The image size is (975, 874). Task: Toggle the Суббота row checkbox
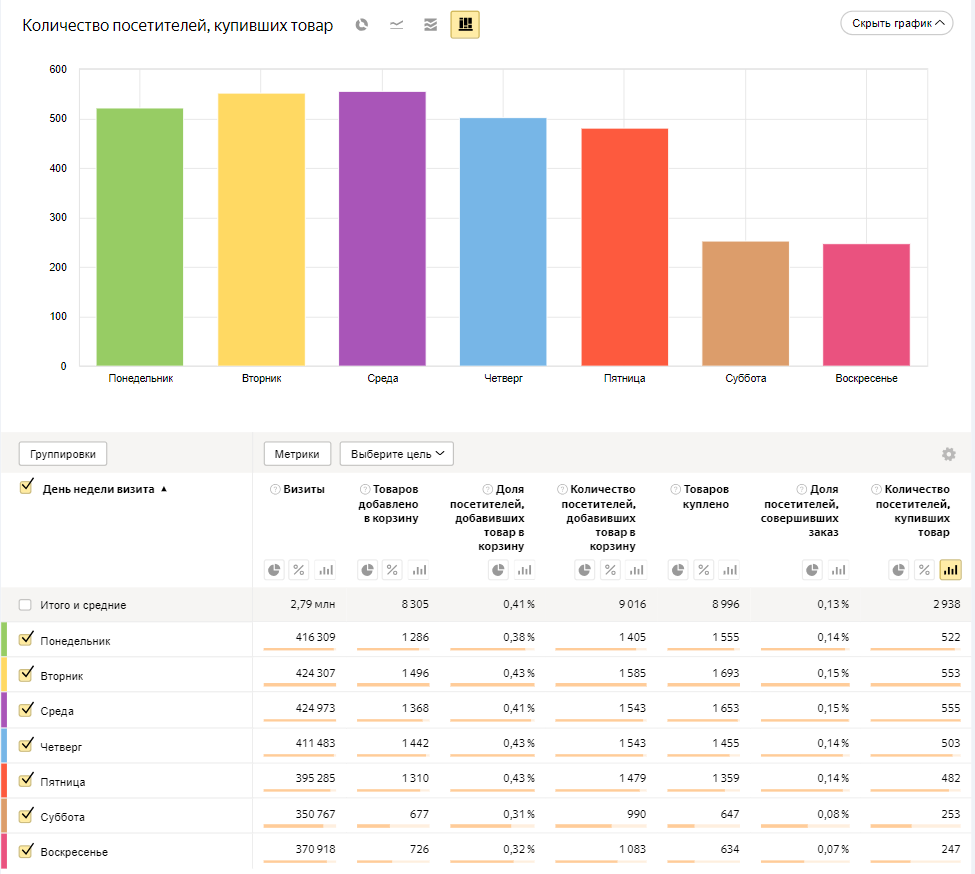(27, 816)
